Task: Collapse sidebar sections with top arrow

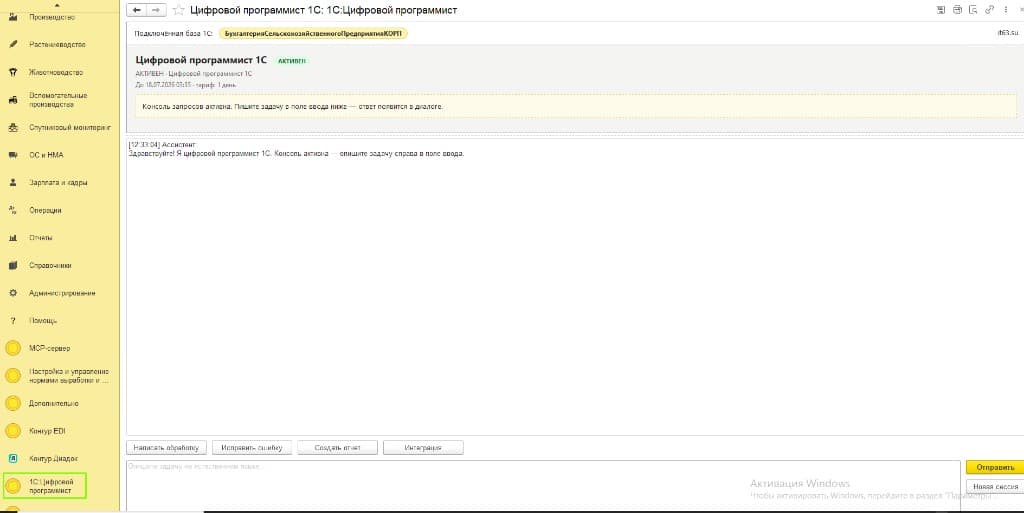Action: click(x=57, y=5)
